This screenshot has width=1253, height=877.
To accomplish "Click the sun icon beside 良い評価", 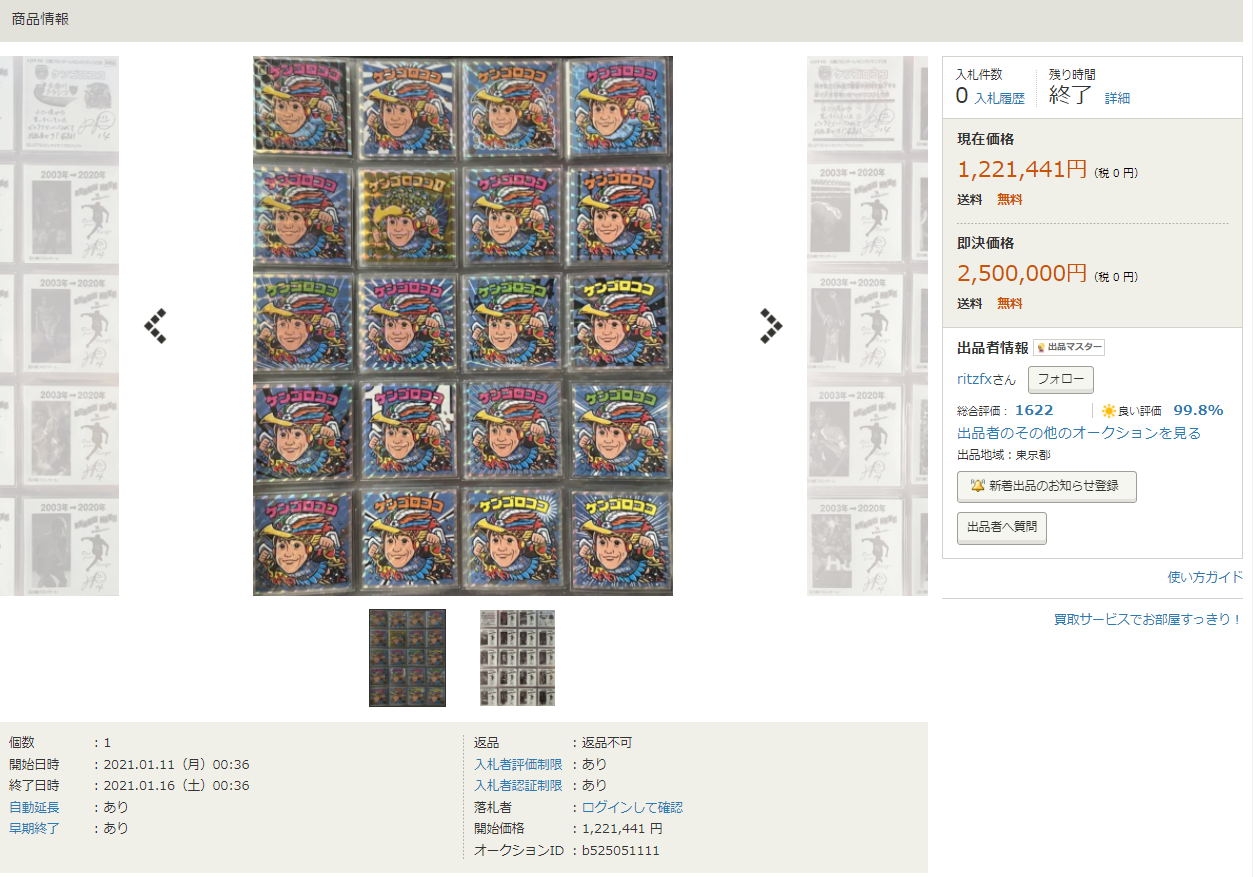I will click(1108, 411).
